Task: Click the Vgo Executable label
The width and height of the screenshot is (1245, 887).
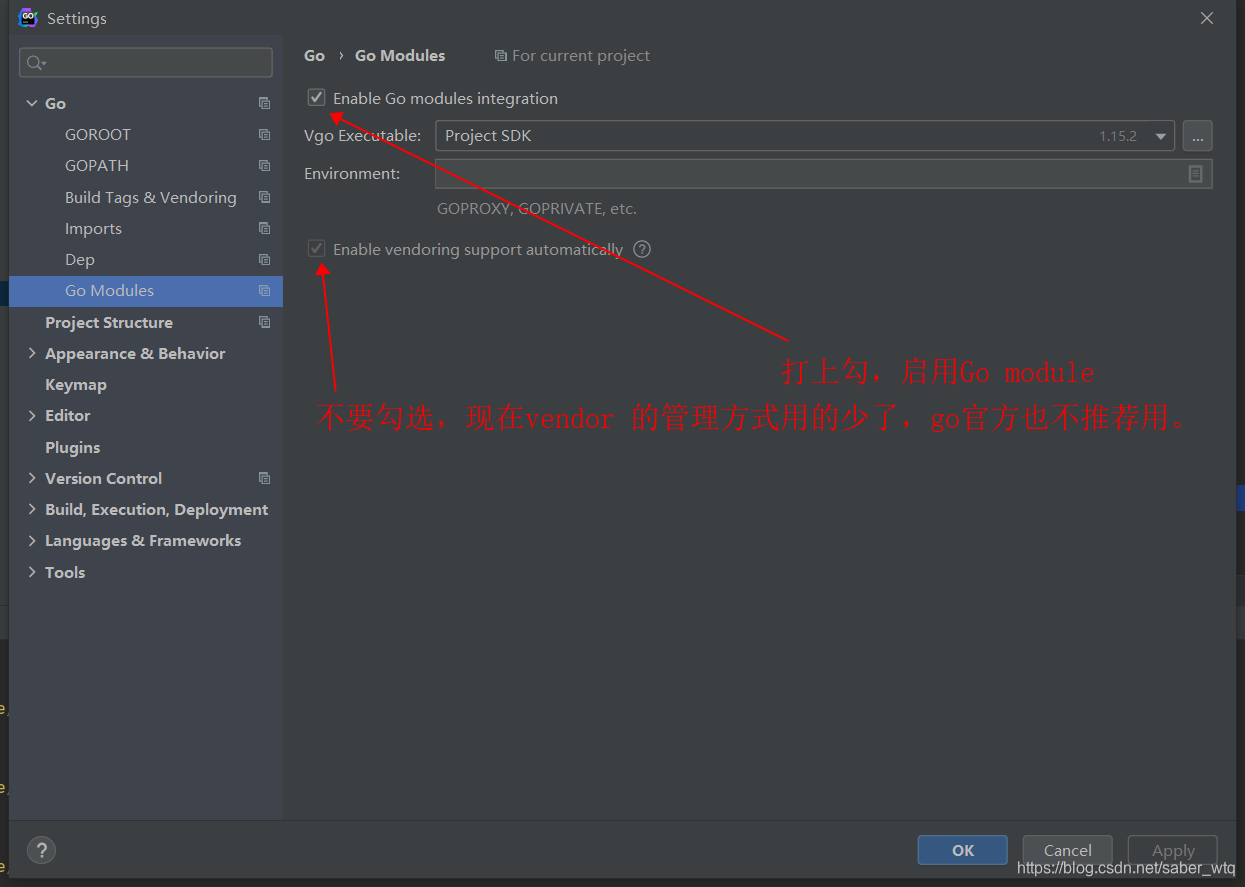Action: pyautogui.click(x=363, y=136)
